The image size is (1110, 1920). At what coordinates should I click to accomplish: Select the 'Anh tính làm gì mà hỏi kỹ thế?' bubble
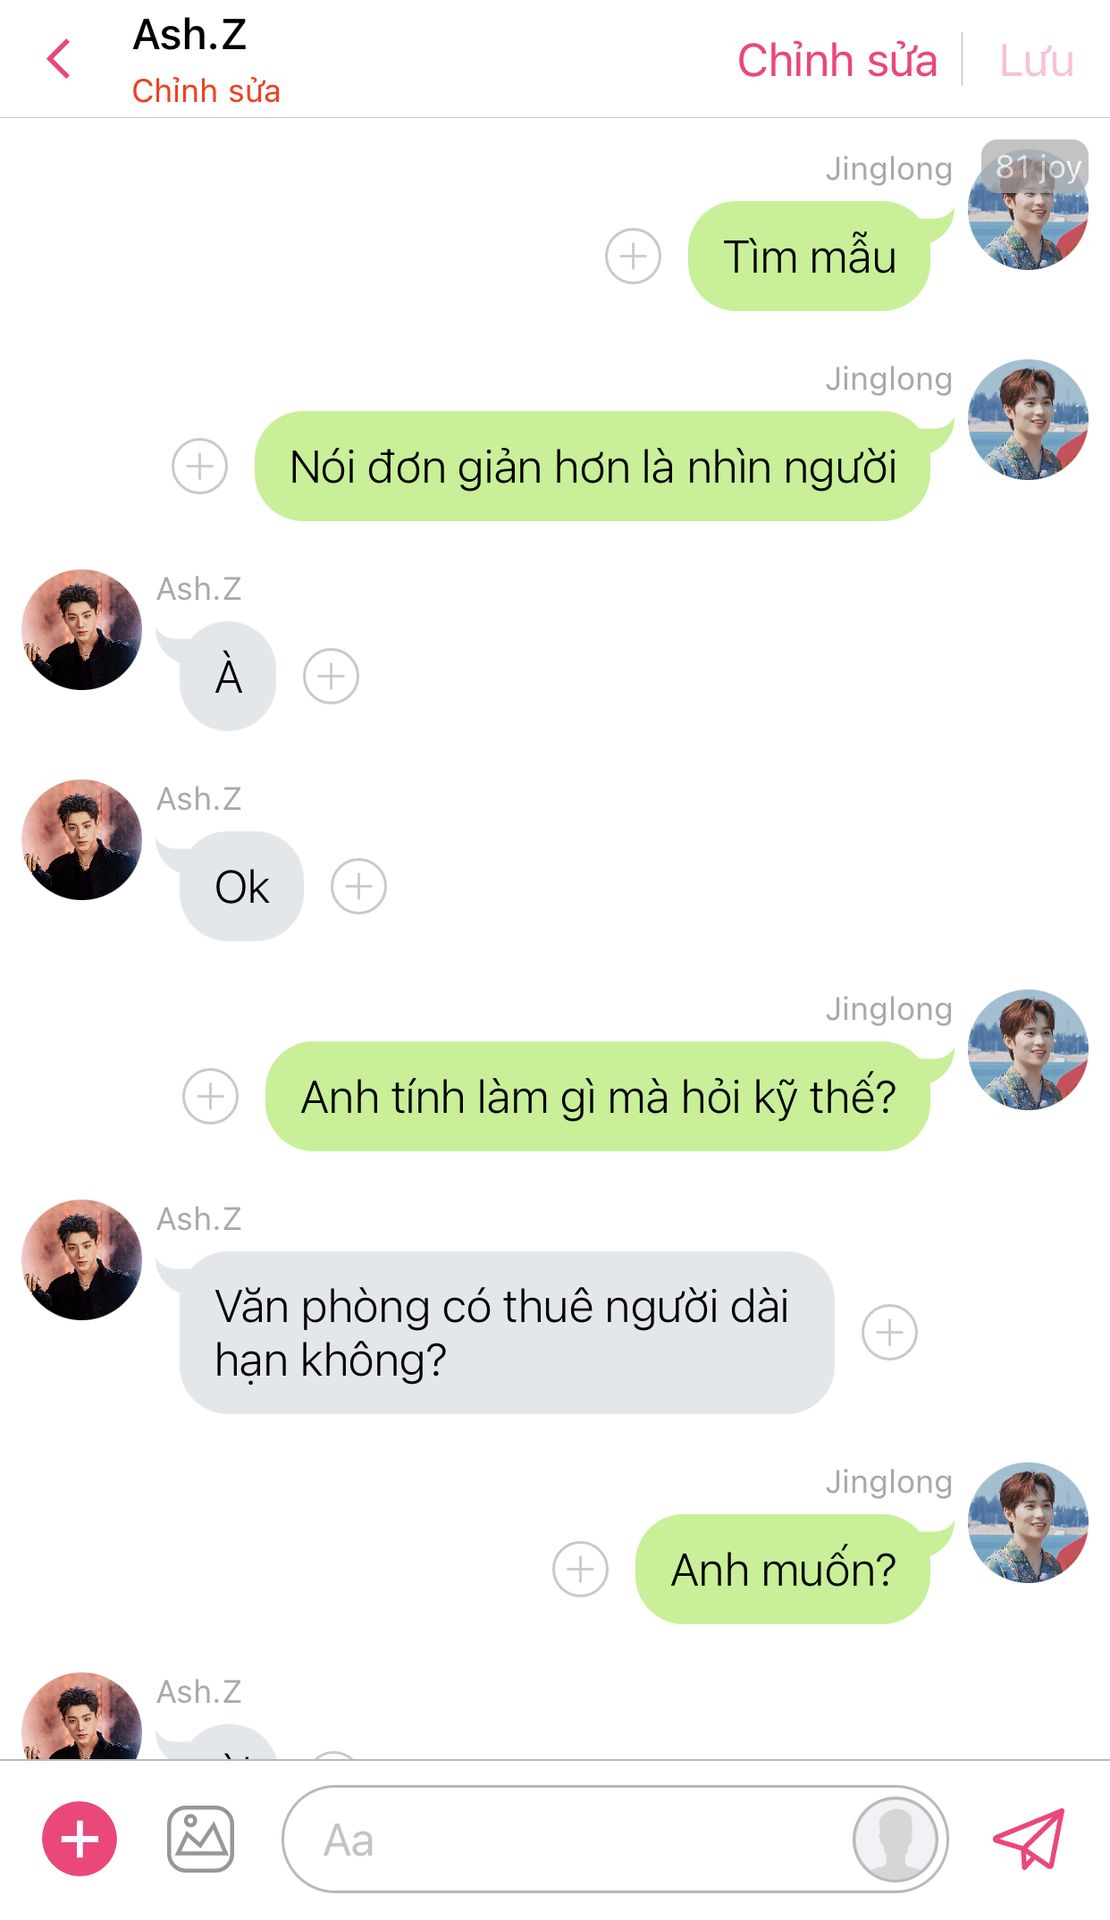(598, 1096)
